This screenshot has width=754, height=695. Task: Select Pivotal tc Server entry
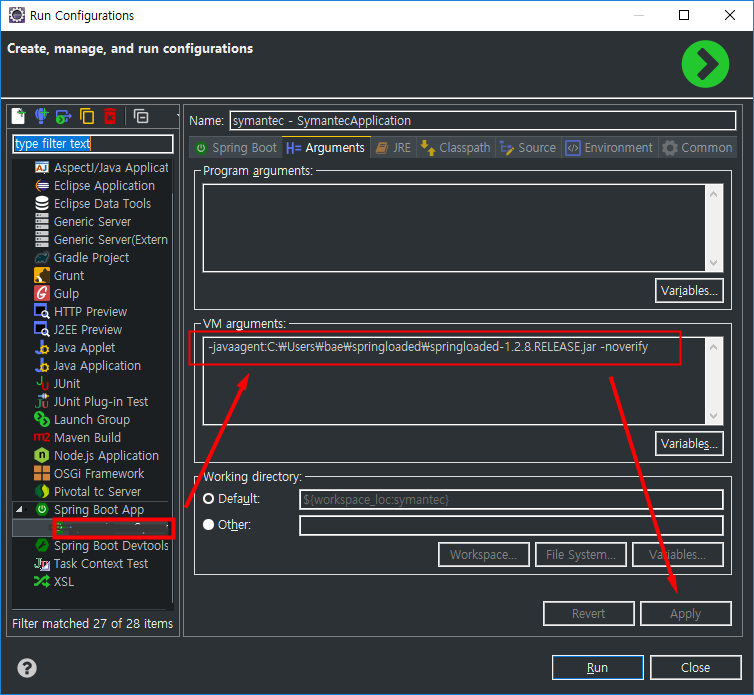[x=88, y=492]
